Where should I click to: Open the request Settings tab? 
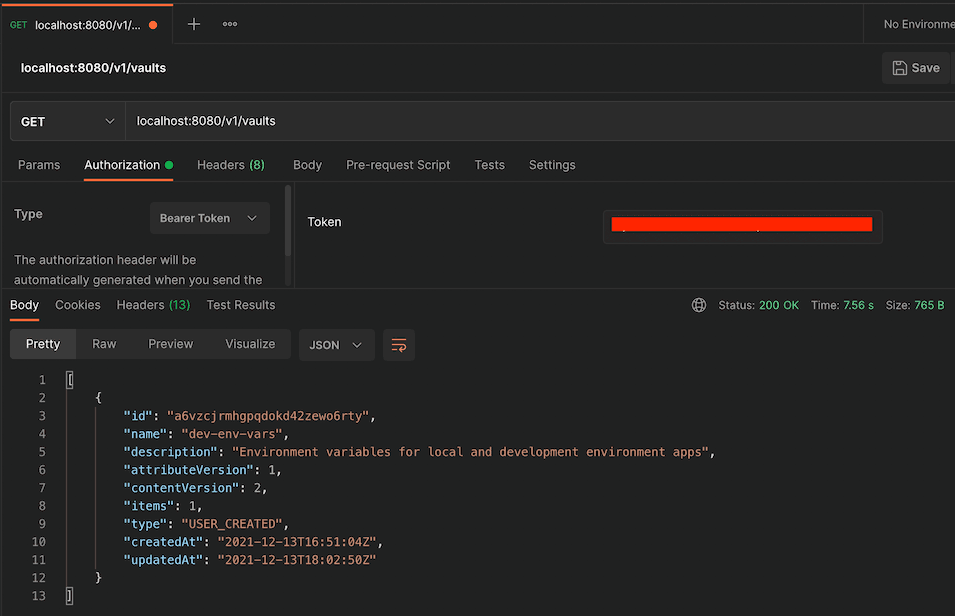pyautogui.click(x=552, y=165)
